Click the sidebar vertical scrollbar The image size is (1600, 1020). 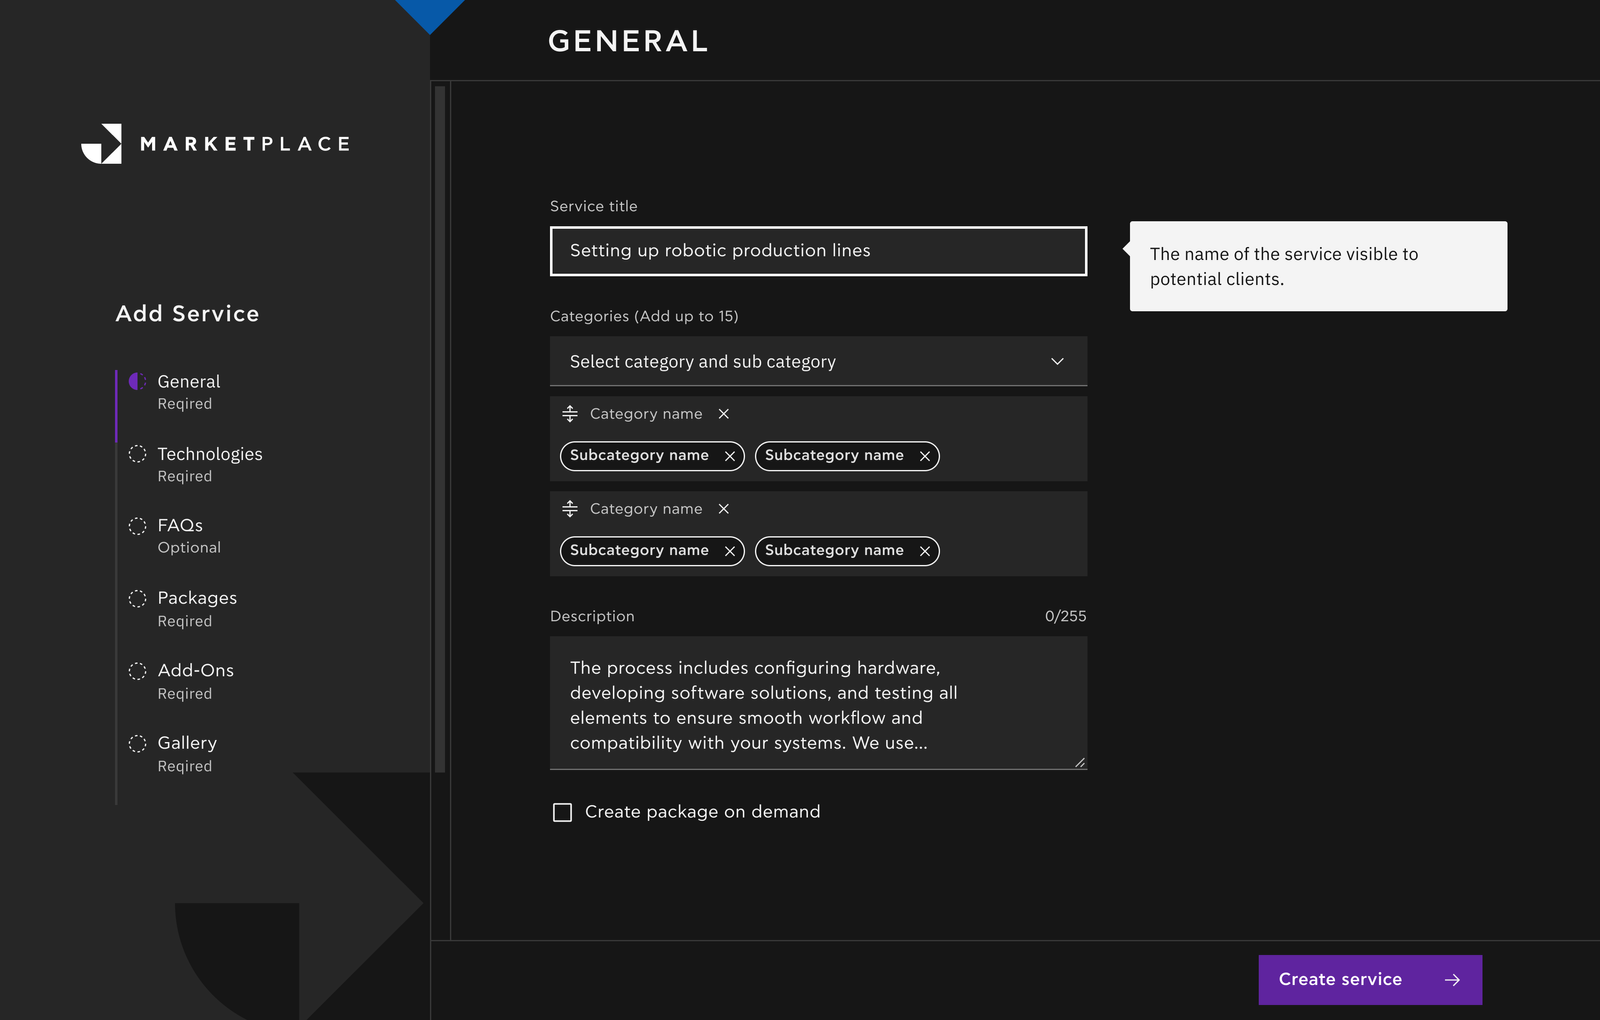point(440,428)
